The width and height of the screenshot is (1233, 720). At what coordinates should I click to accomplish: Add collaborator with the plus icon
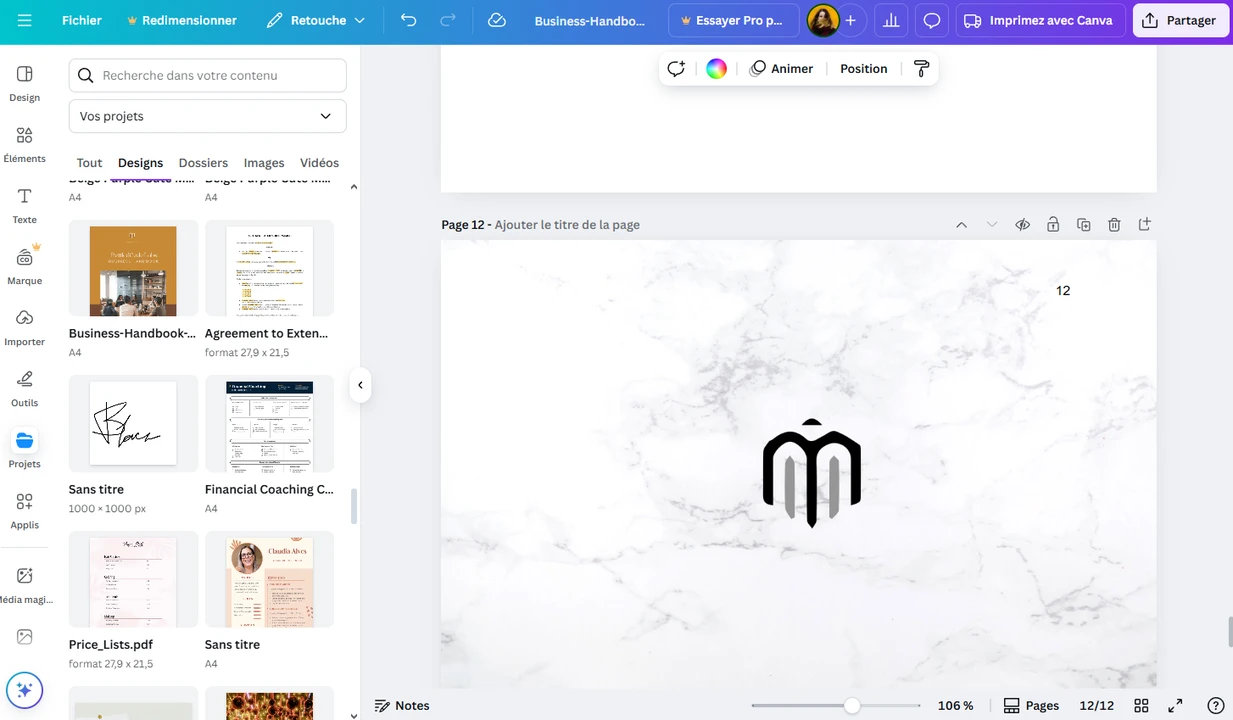pos(851,20)
